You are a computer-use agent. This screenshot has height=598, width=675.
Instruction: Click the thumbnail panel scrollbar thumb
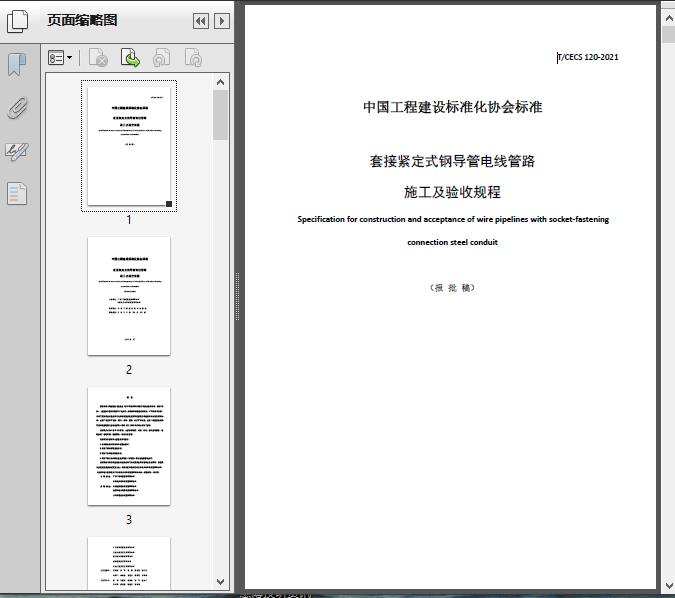click(220, 115)
